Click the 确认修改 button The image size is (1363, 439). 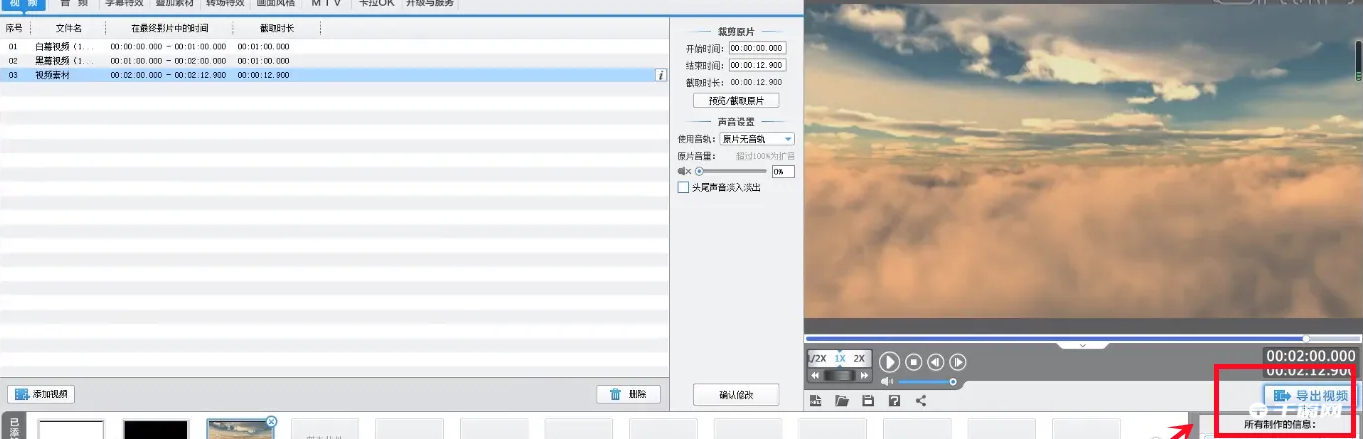tap(736, 394)
